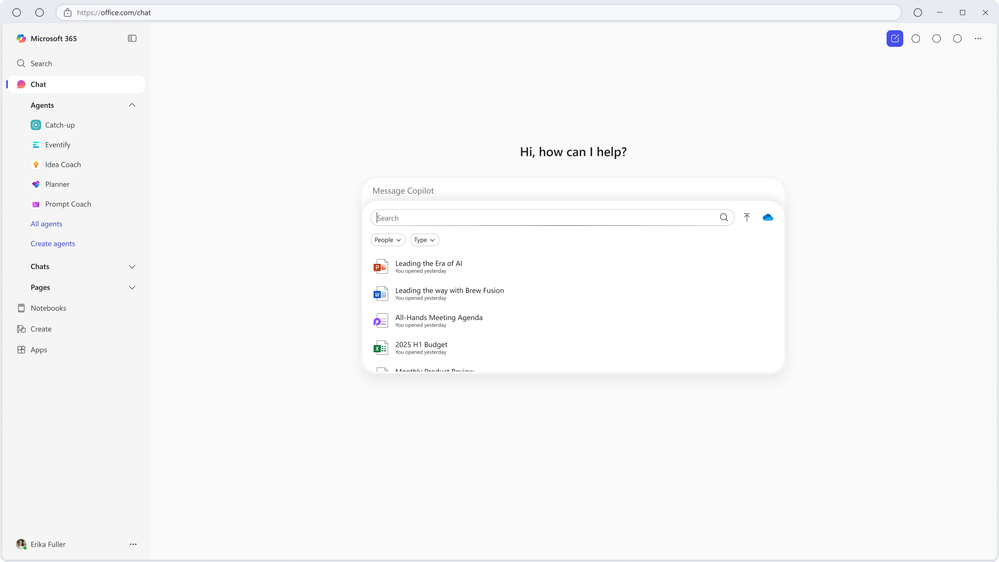This screenshot has height=562, width=999.
Task: Click the Word icon for Brew Fusion document
Action: (x=380, y=294)
